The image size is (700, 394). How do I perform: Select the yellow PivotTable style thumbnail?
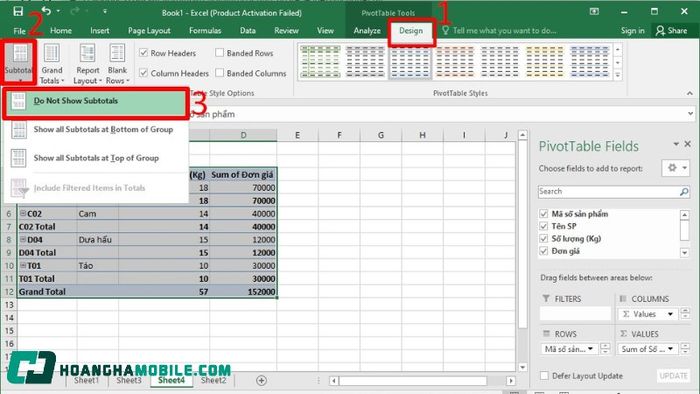pyautogui.click(x=544, y=61)
